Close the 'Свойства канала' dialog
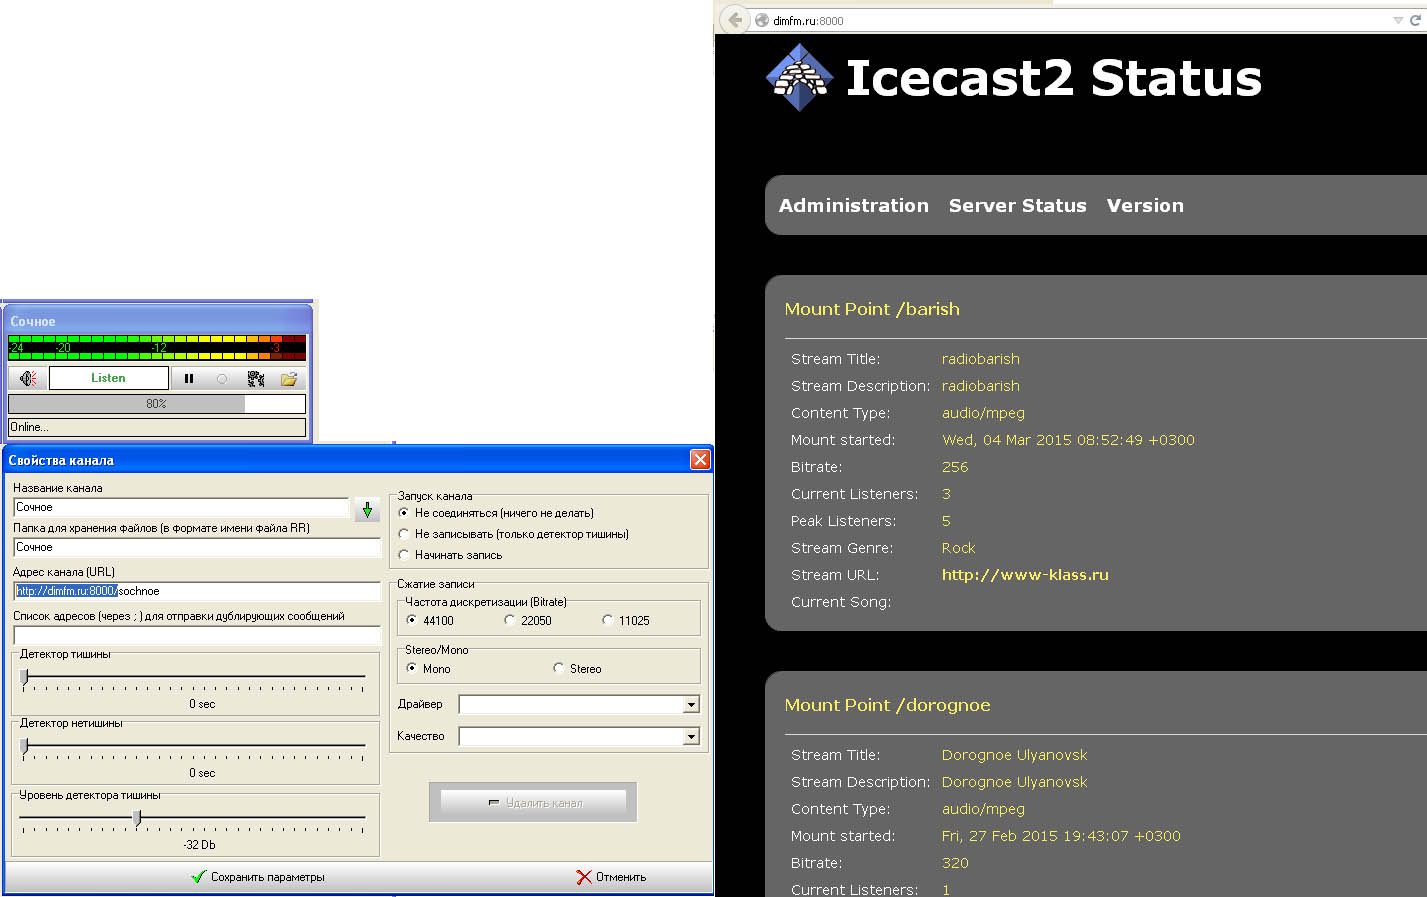Screen dimensions: 1427x897 tap(700, 459)
